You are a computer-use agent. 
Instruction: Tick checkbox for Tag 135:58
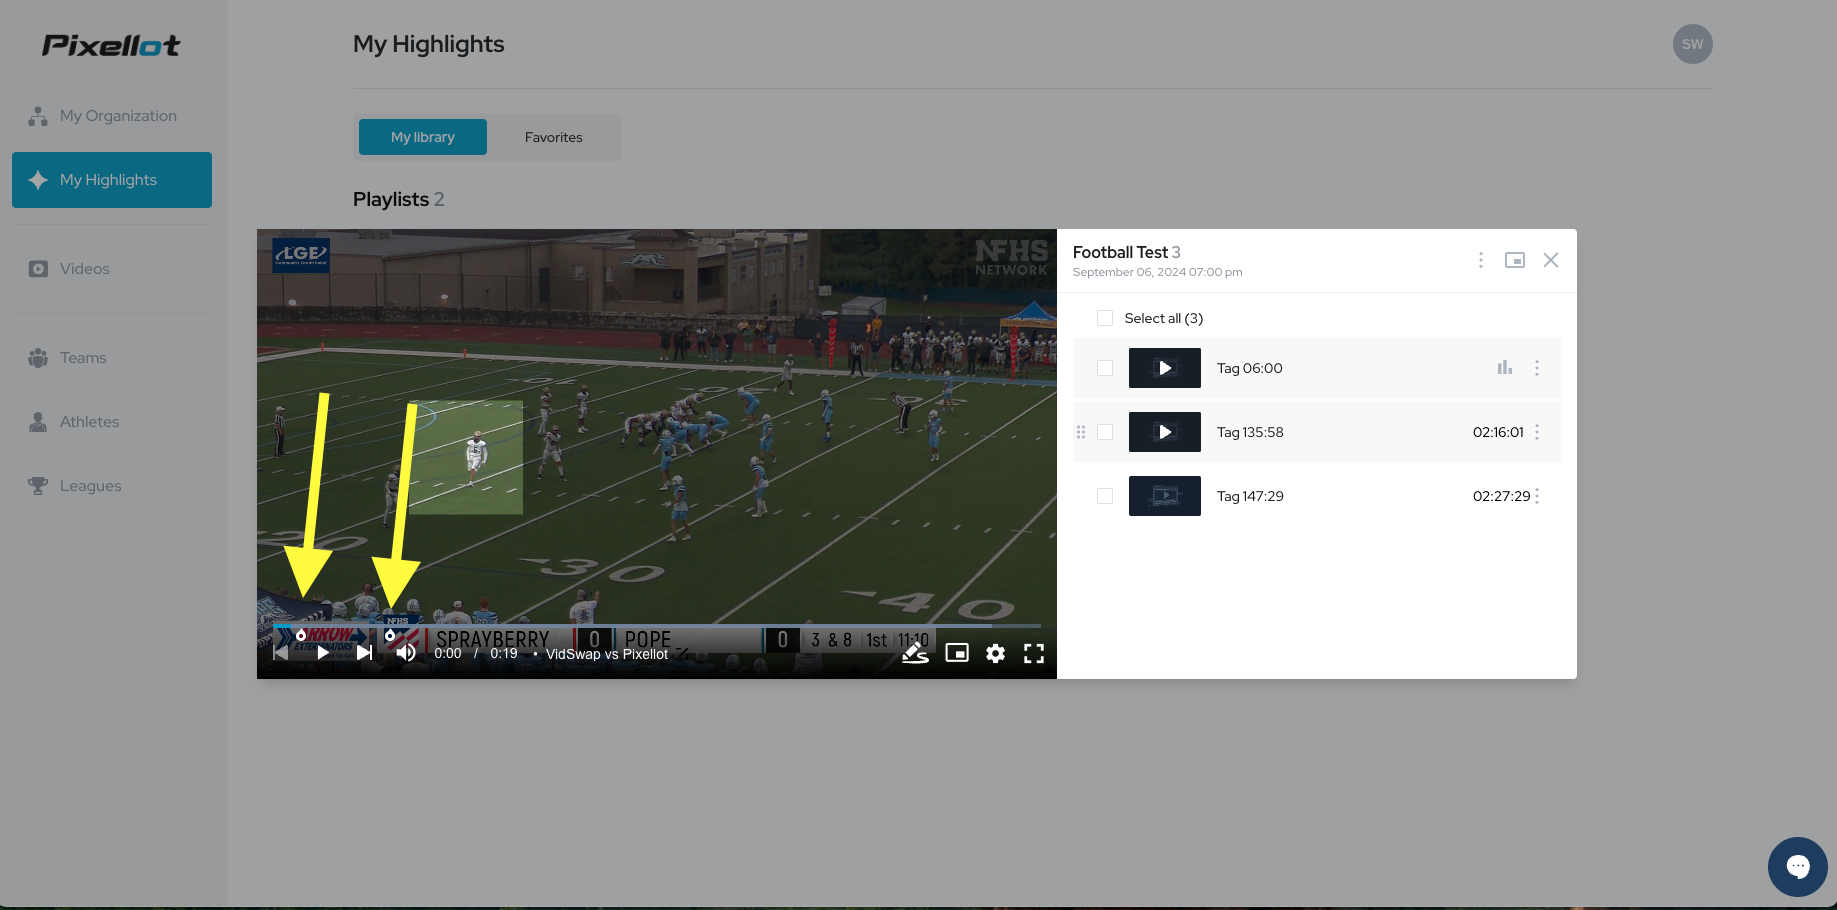tap(1105, 432)
